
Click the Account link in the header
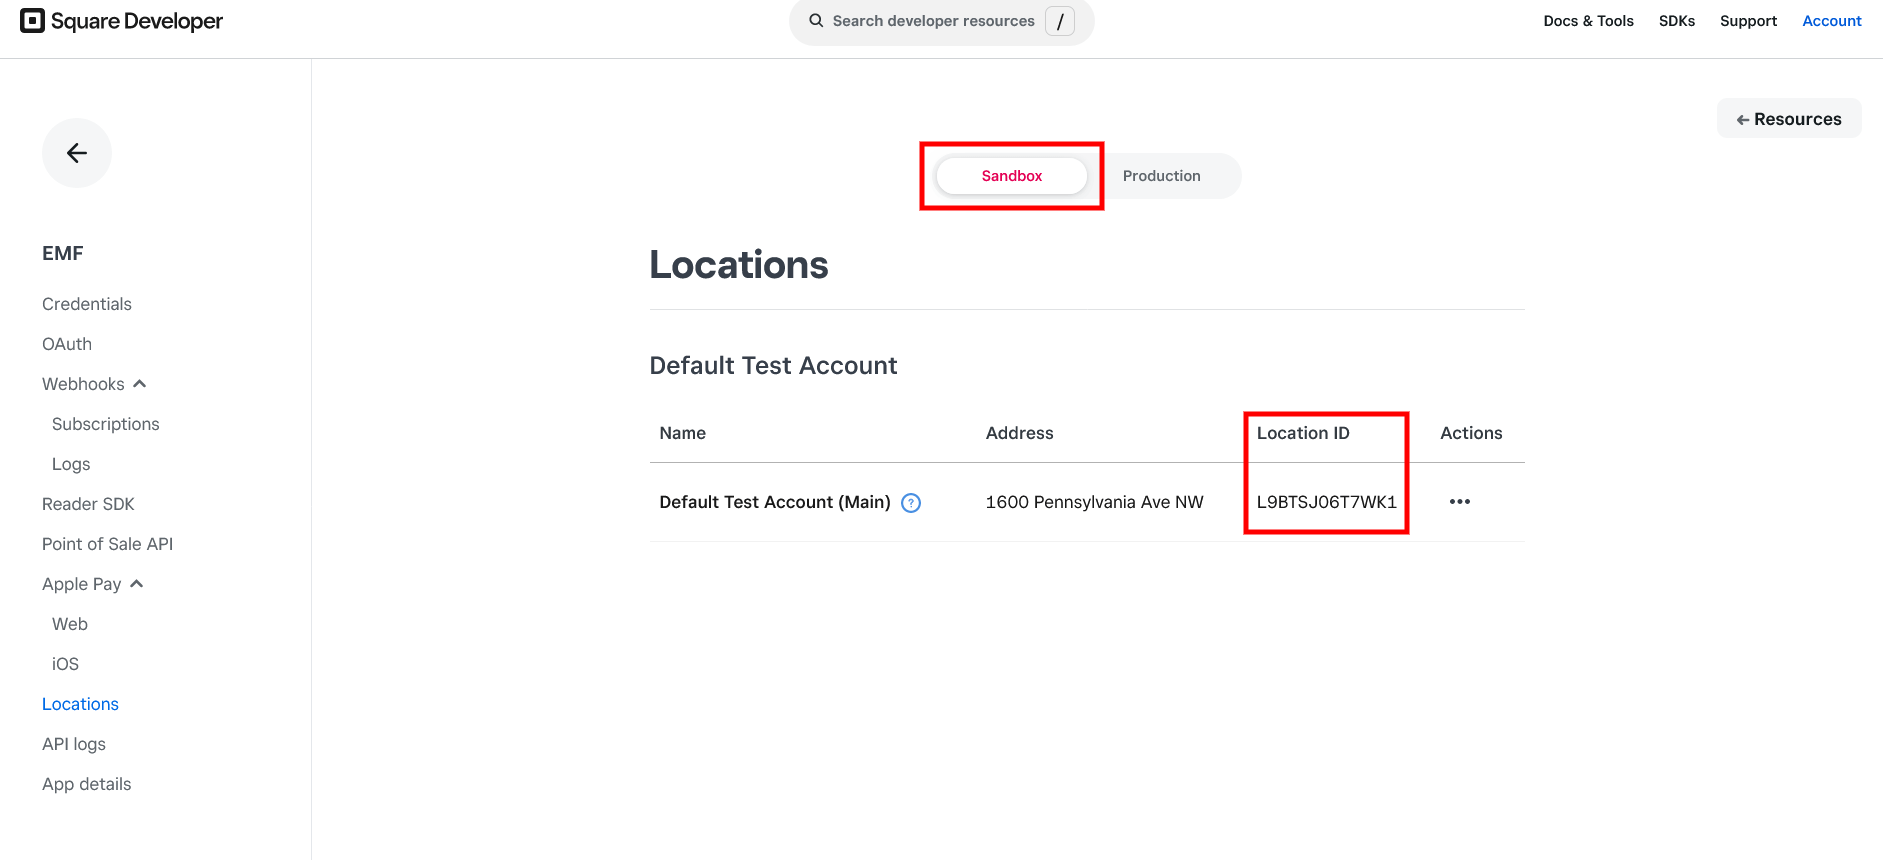[x=1831, y=20]
